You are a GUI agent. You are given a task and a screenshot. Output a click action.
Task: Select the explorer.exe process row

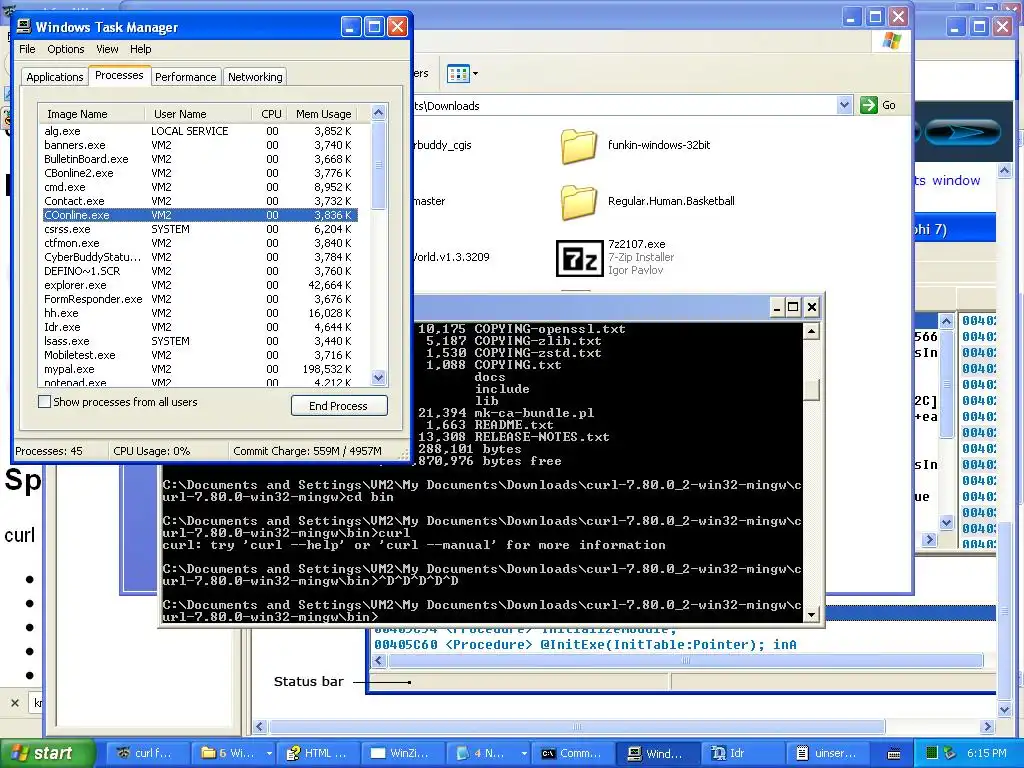(200, 285)
